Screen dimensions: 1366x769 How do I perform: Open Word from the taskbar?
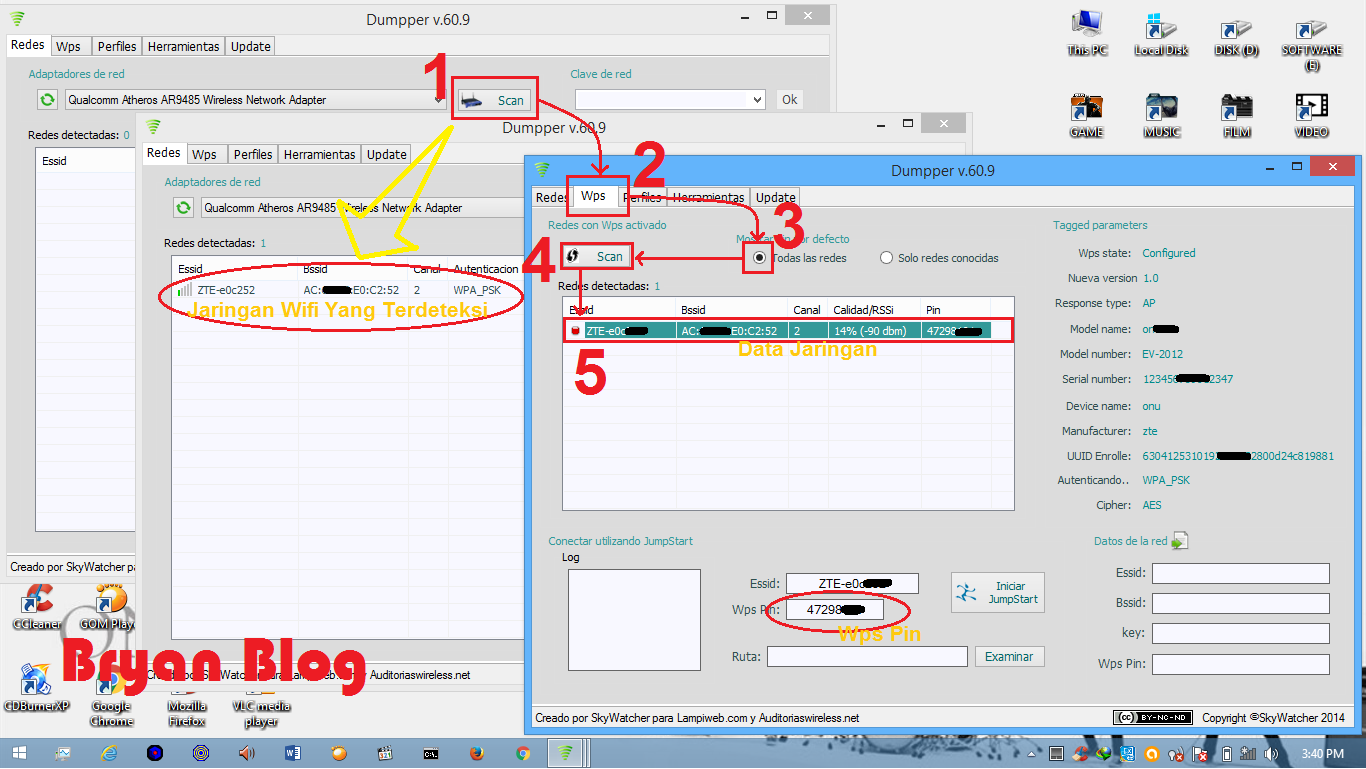(x=293, y=753)
